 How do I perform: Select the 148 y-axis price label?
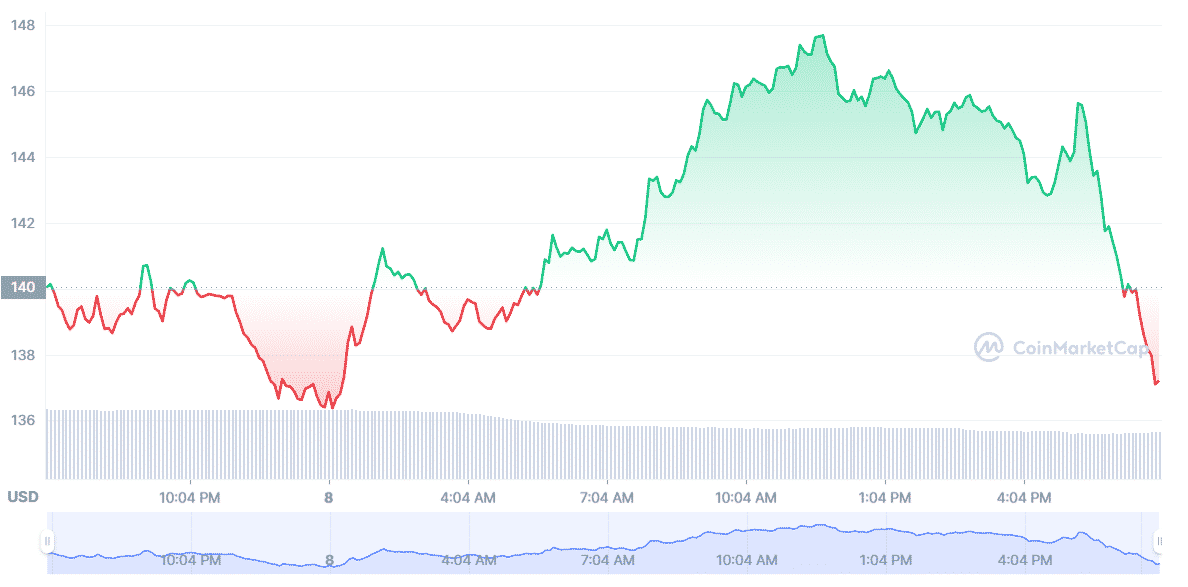pyautogui.click(x=24, y=25)
